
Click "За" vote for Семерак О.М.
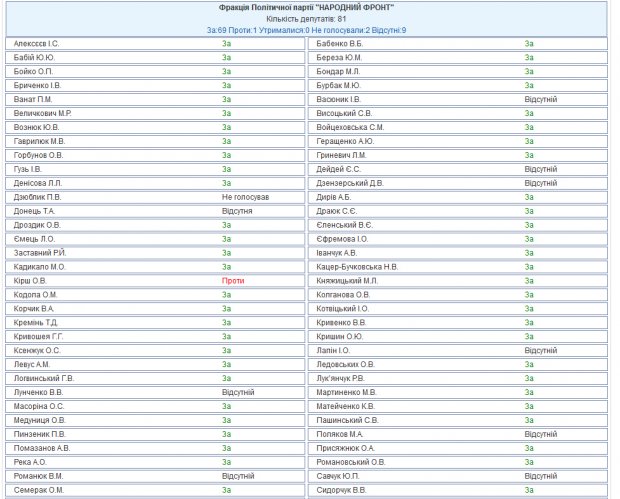227,490
